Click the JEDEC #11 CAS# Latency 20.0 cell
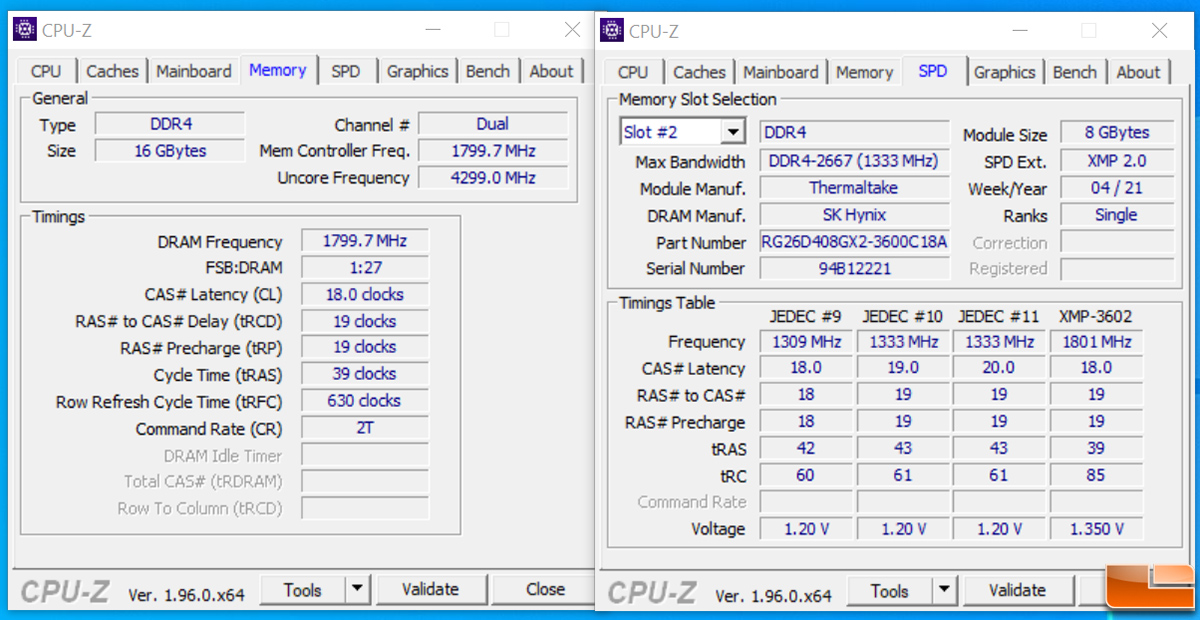This screenshot has width=1200, height=620. pyautogui.click(x=999, y=368)
